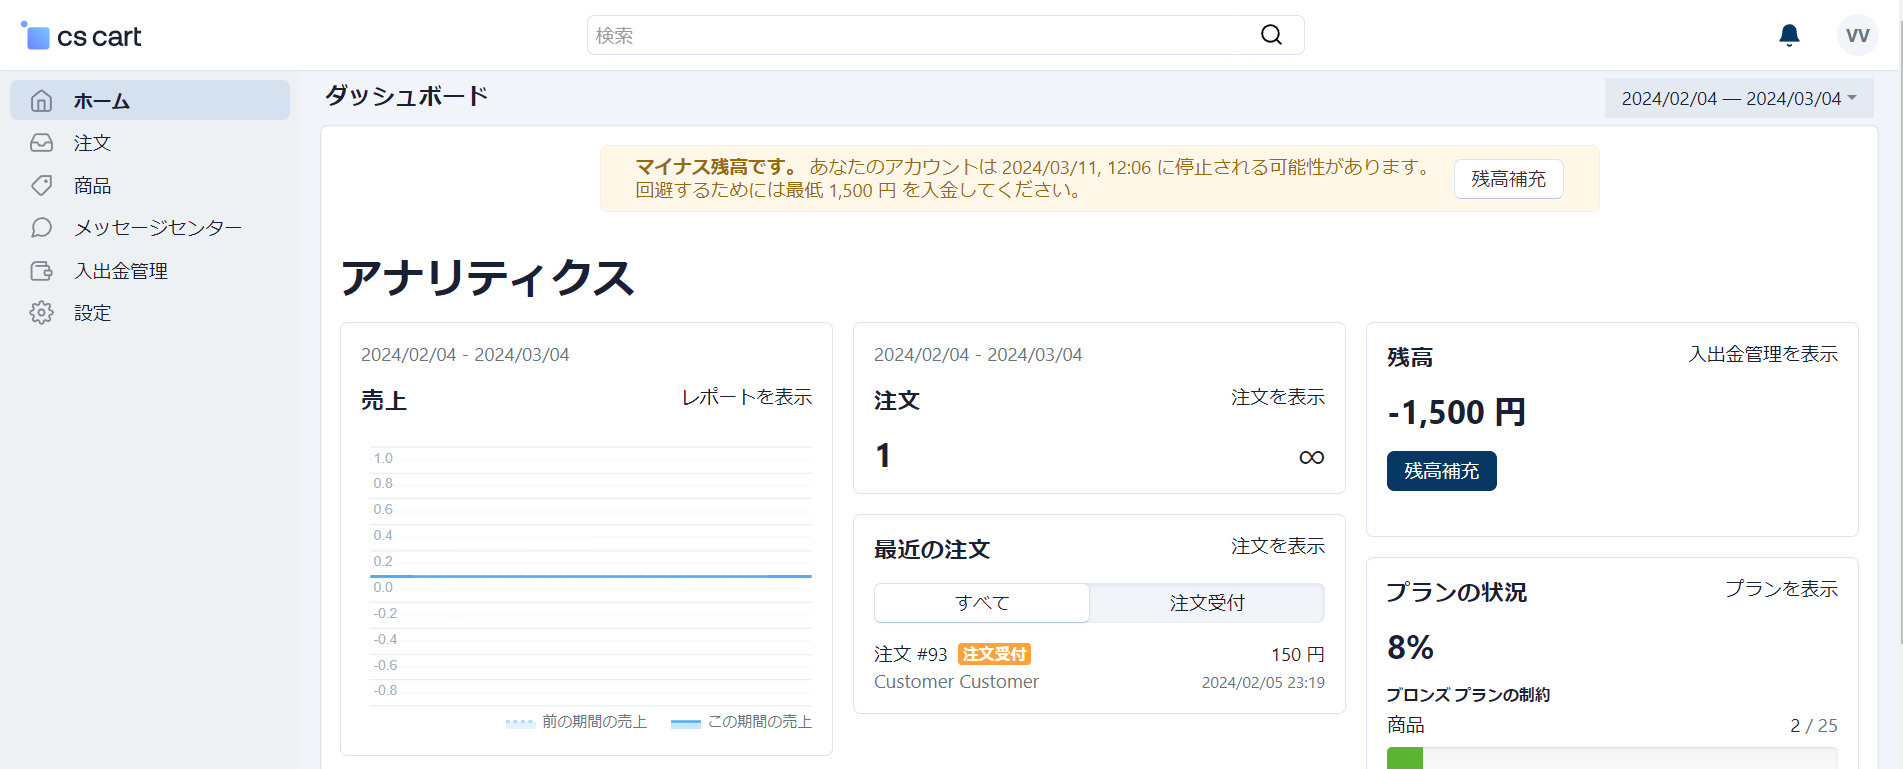Click the wallet icon beside 入出金管理
Viewport: 1903px width, 769px height.
click(x=41, y=271)
